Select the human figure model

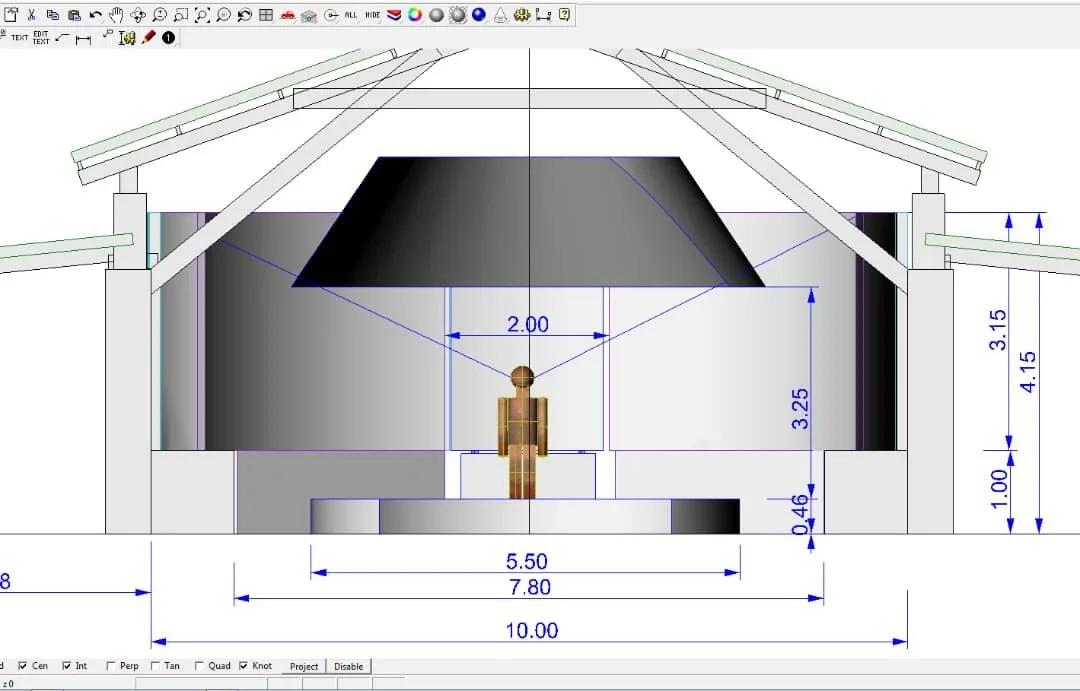pos(523,433)
